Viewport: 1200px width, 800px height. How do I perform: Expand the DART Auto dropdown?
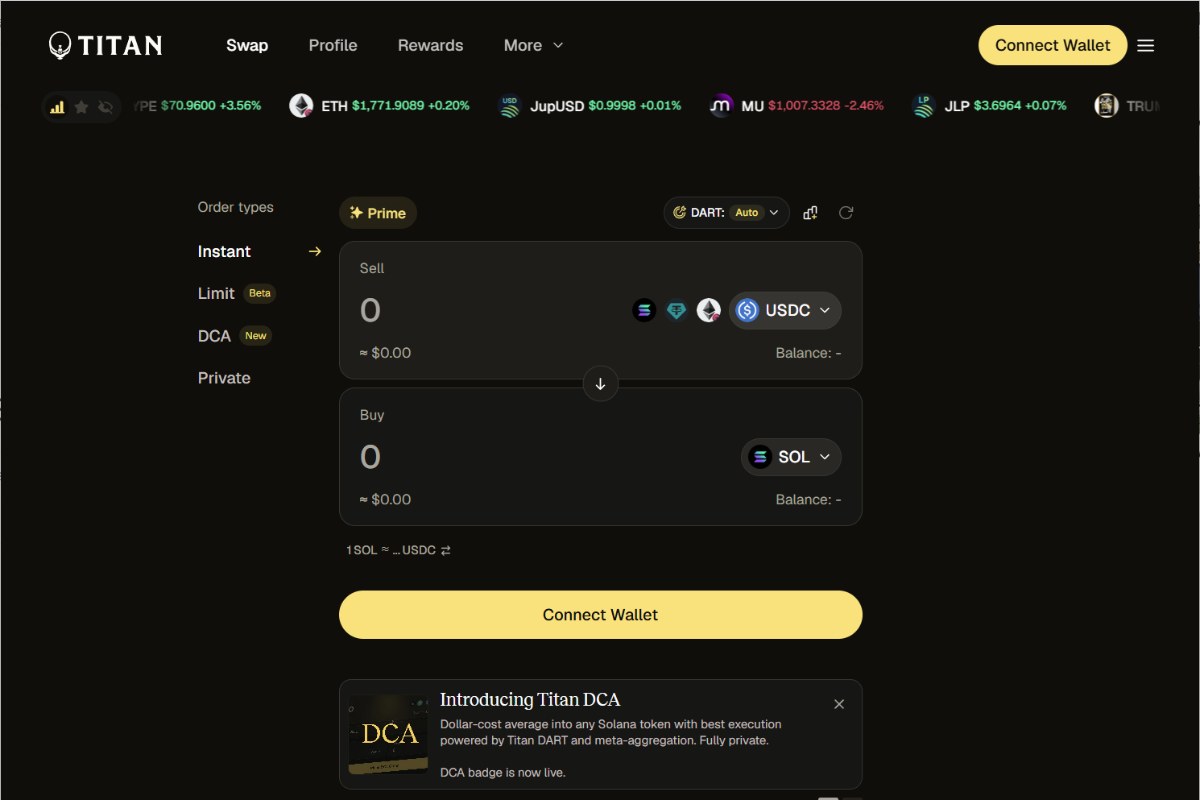(727, 213)
